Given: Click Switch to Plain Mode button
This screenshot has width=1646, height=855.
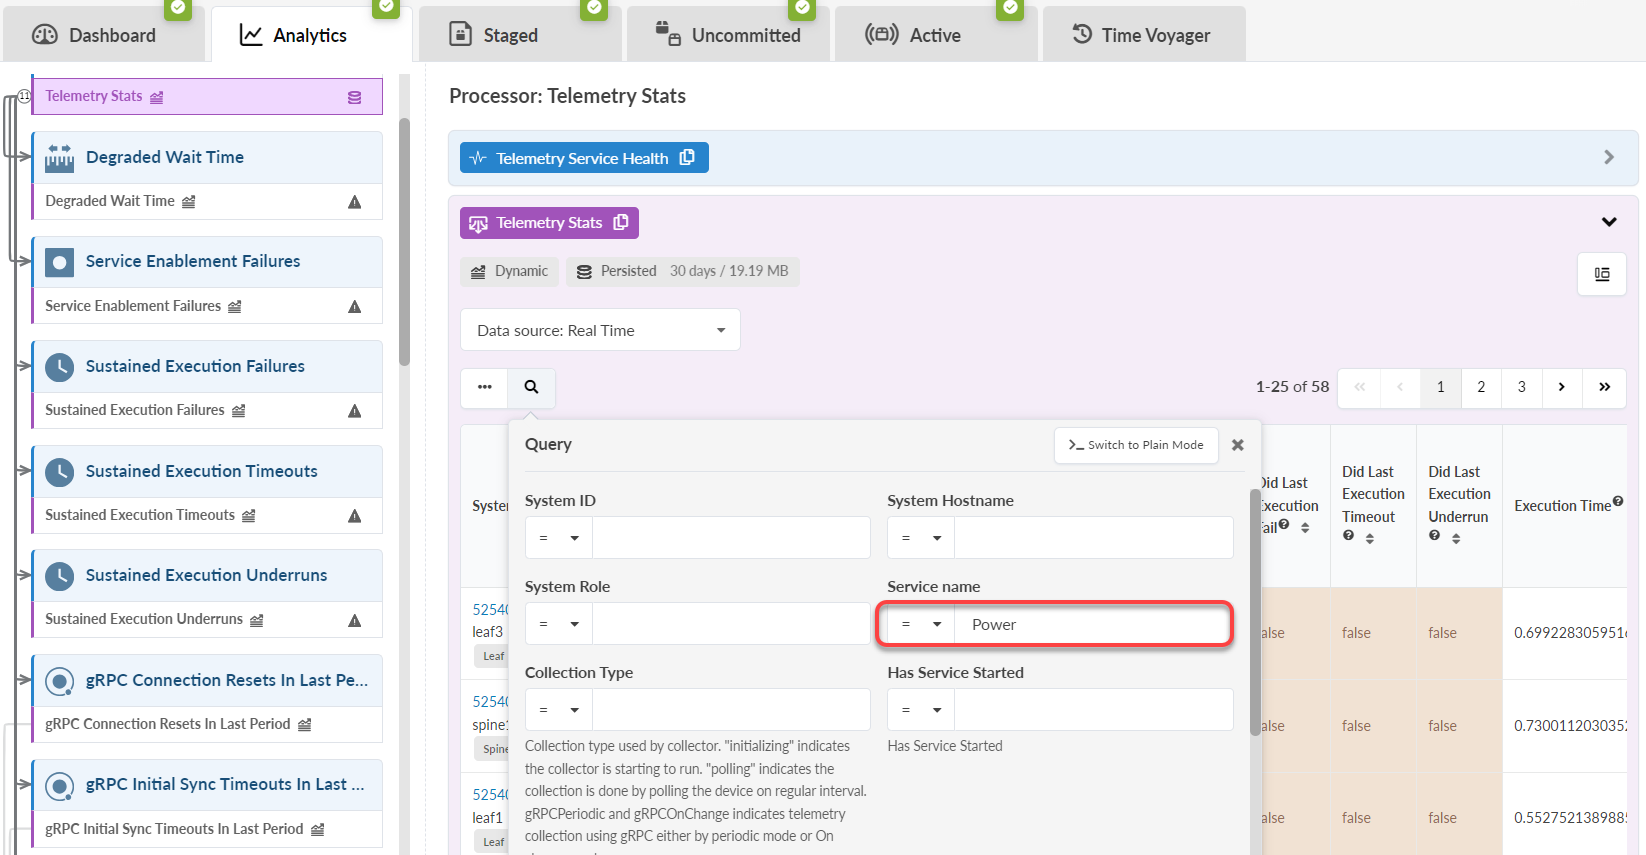Looking at the screenshot, I should 1136,445.
